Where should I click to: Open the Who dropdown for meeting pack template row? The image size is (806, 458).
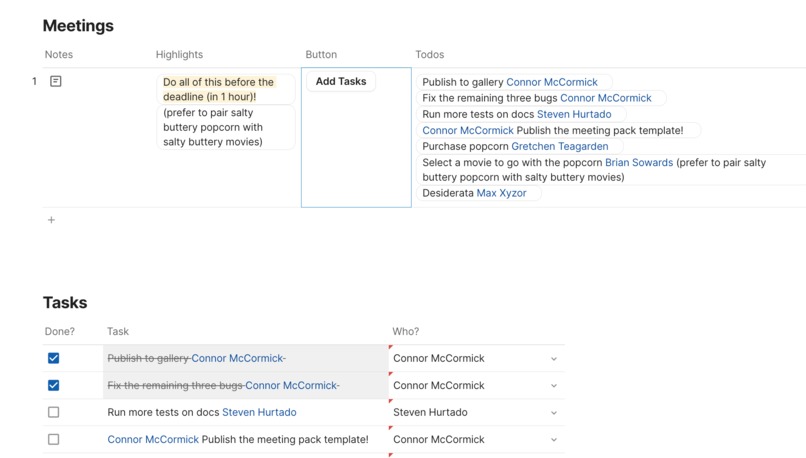click(554, 439)
